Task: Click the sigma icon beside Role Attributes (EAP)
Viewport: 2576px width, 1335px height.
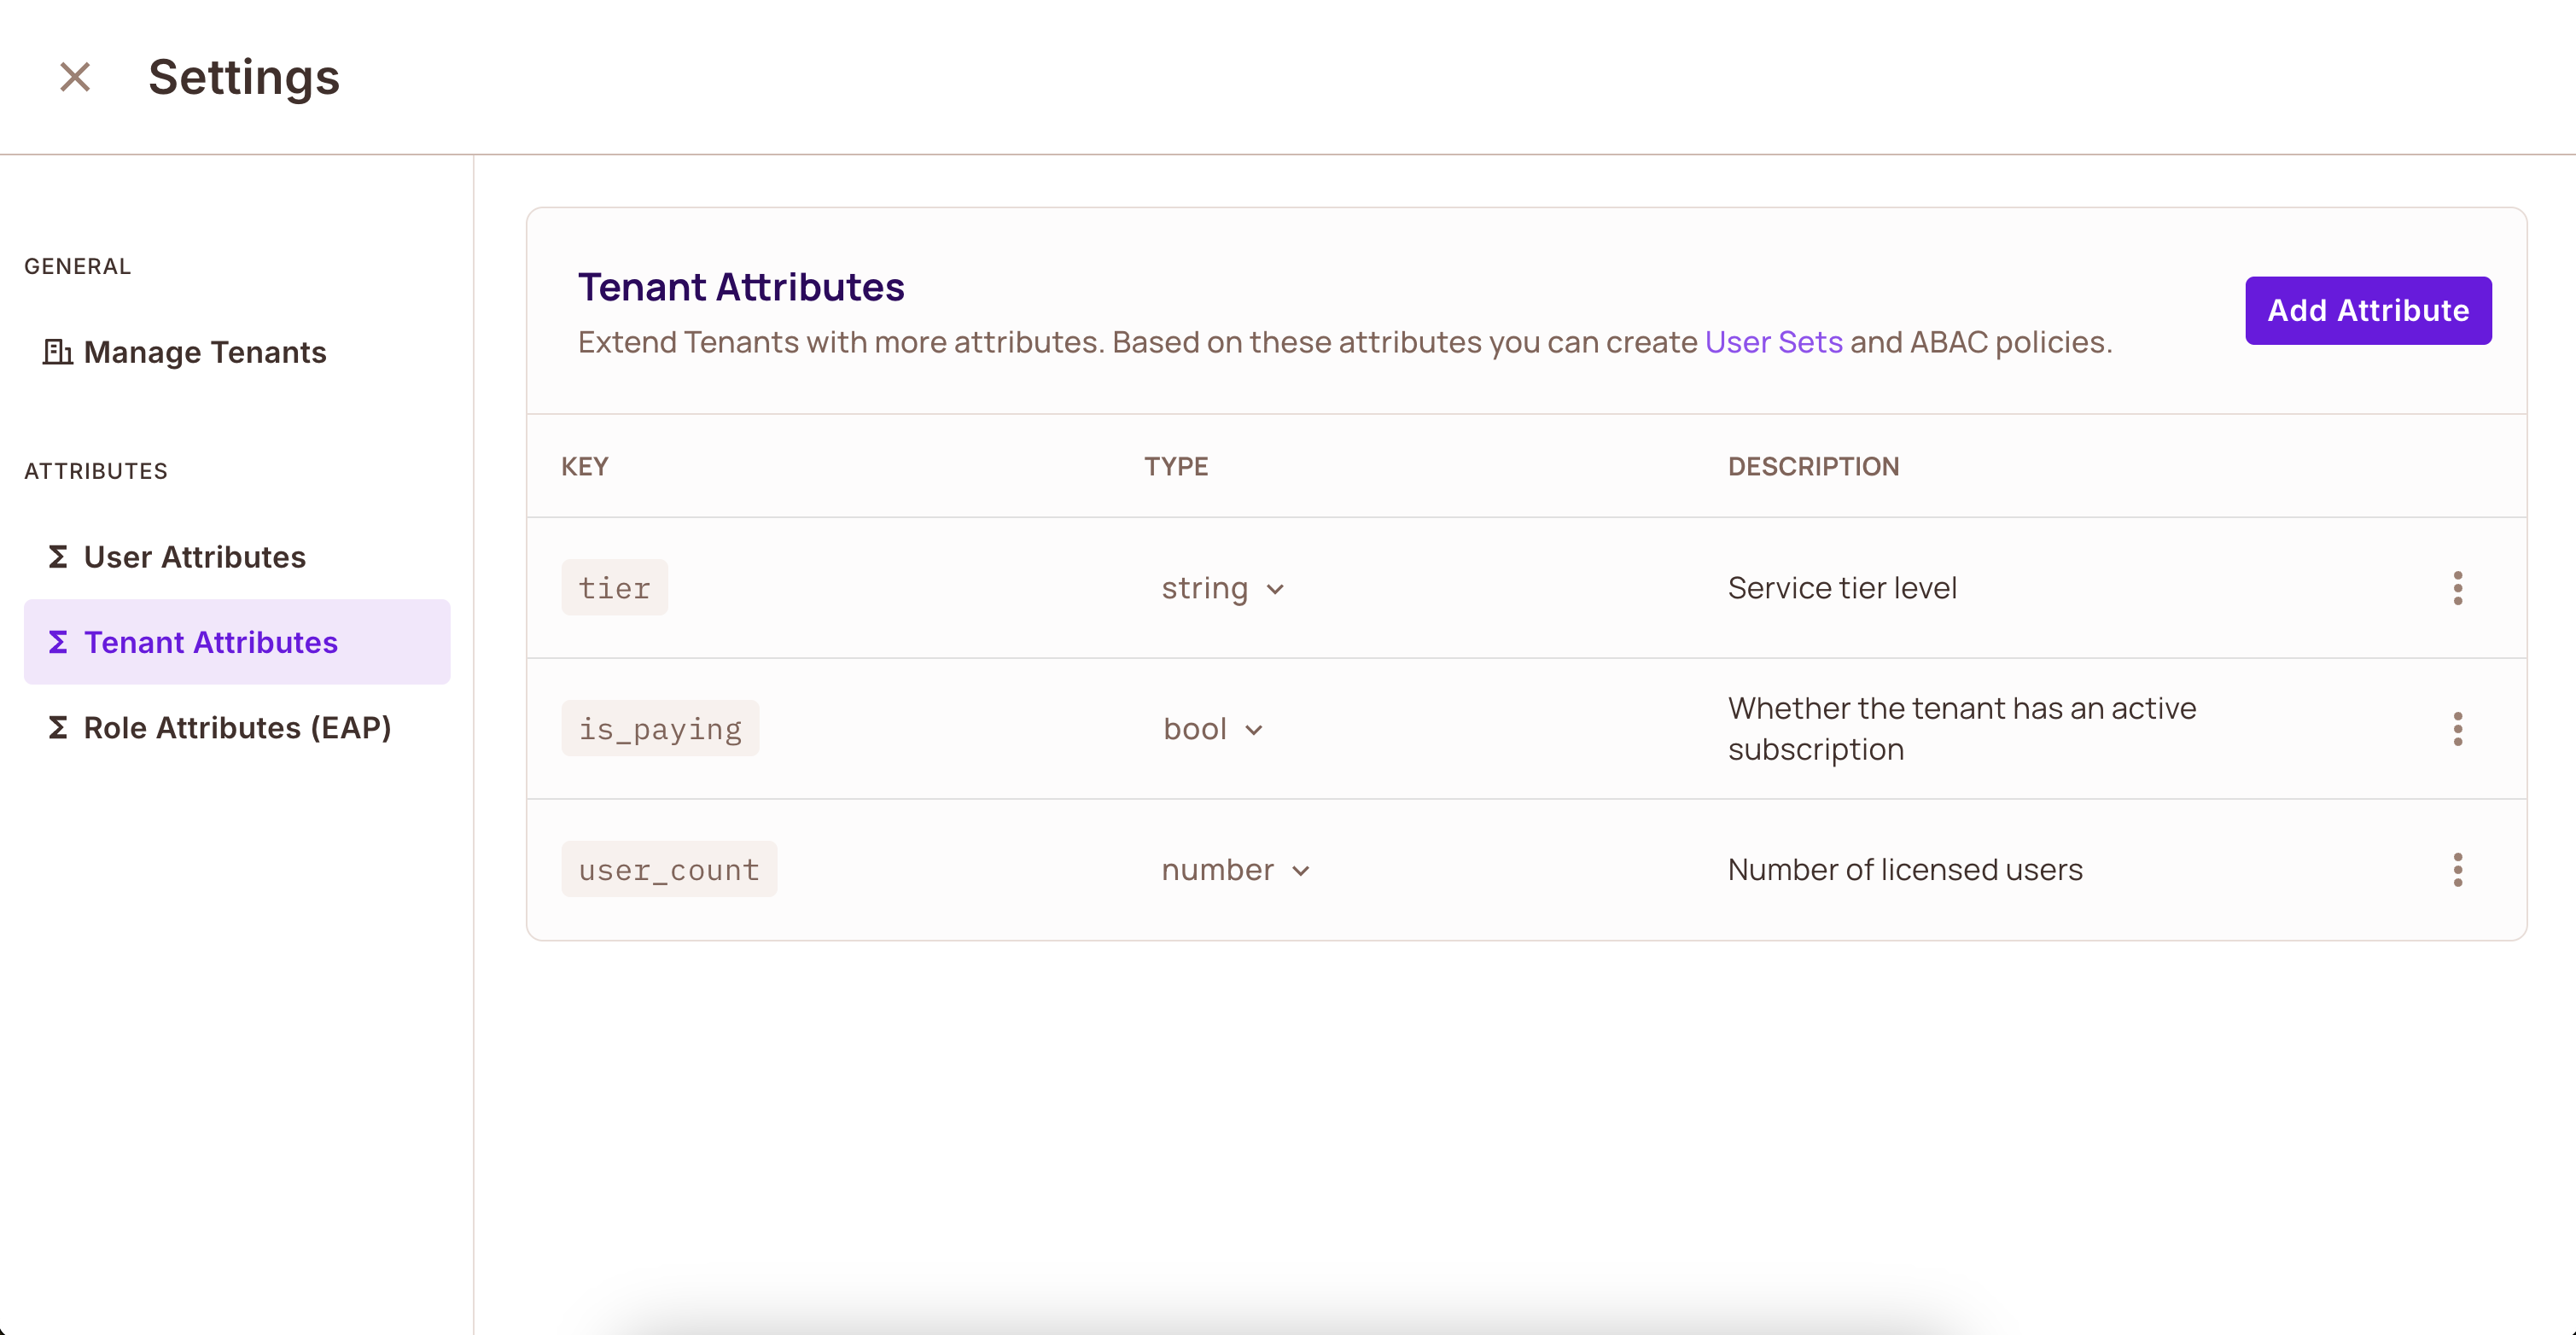Action: (x=57, y=728)
